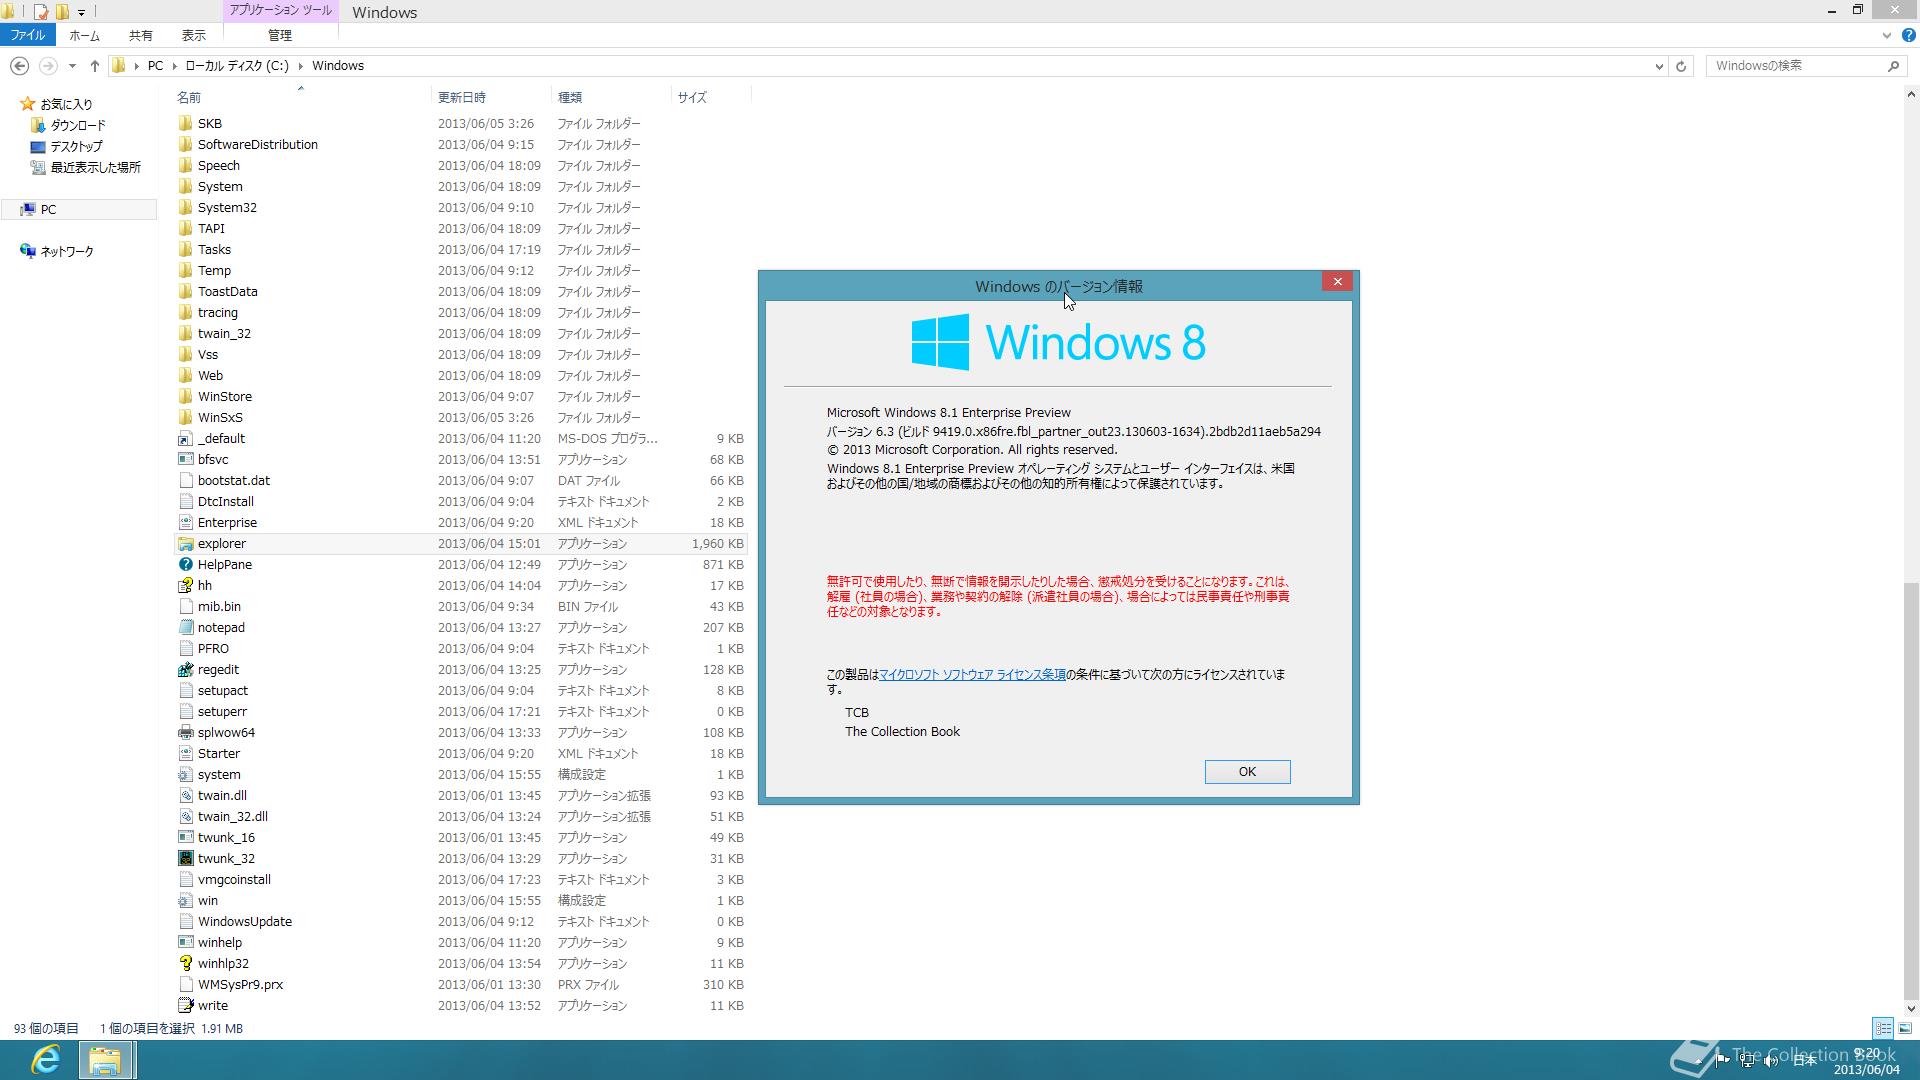1920x1080 pixels.
Task: Refresh the Windows folder view
Action: tap(1681, 66)
